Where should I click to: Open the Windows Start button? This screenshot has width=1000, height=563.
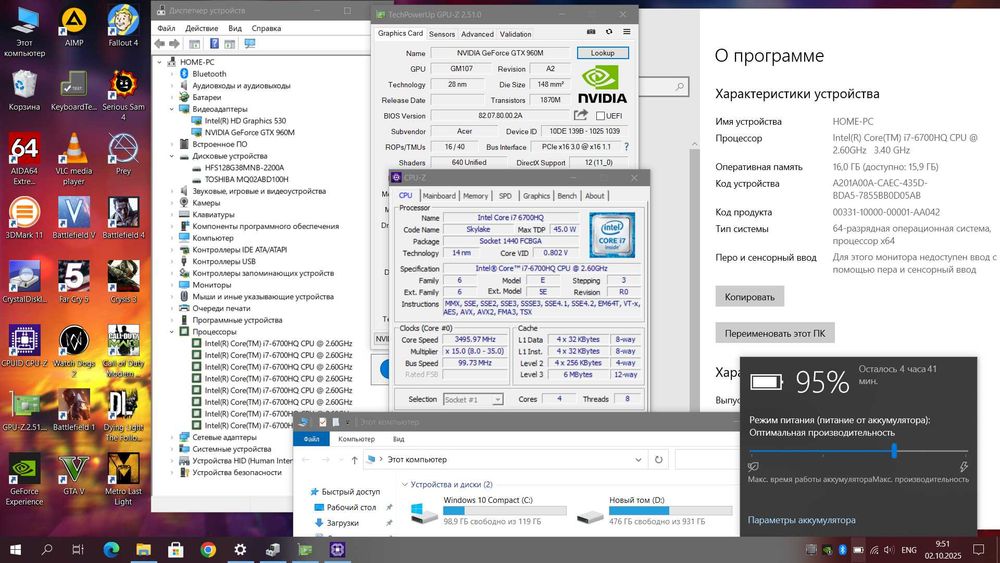point(15,550)
